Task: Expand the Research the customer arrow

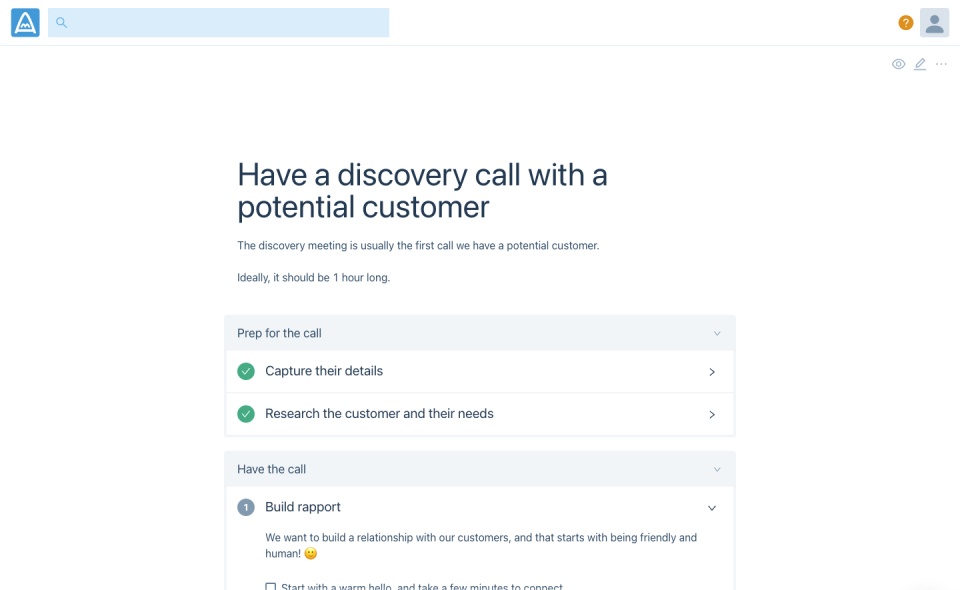Action: (x=712, y=414)
